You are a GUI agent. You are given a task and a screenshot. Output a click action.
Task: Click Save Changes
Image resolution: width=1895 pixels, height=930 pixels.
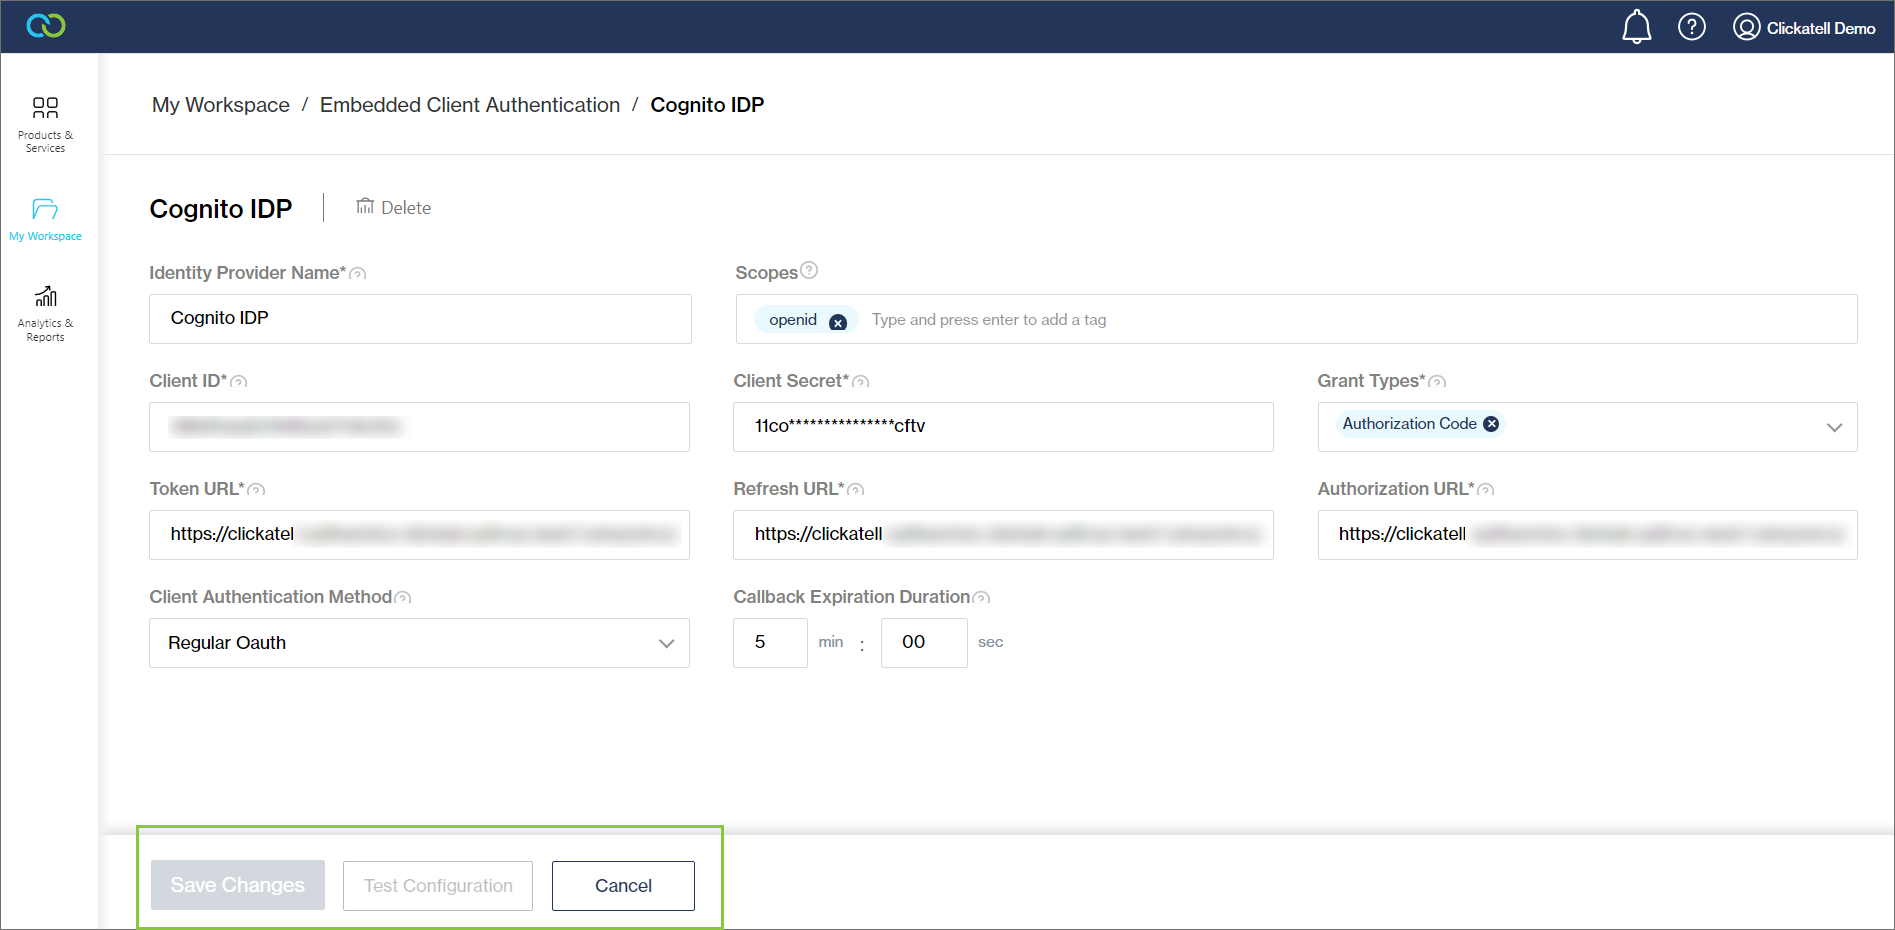click(x=237, y=885)
